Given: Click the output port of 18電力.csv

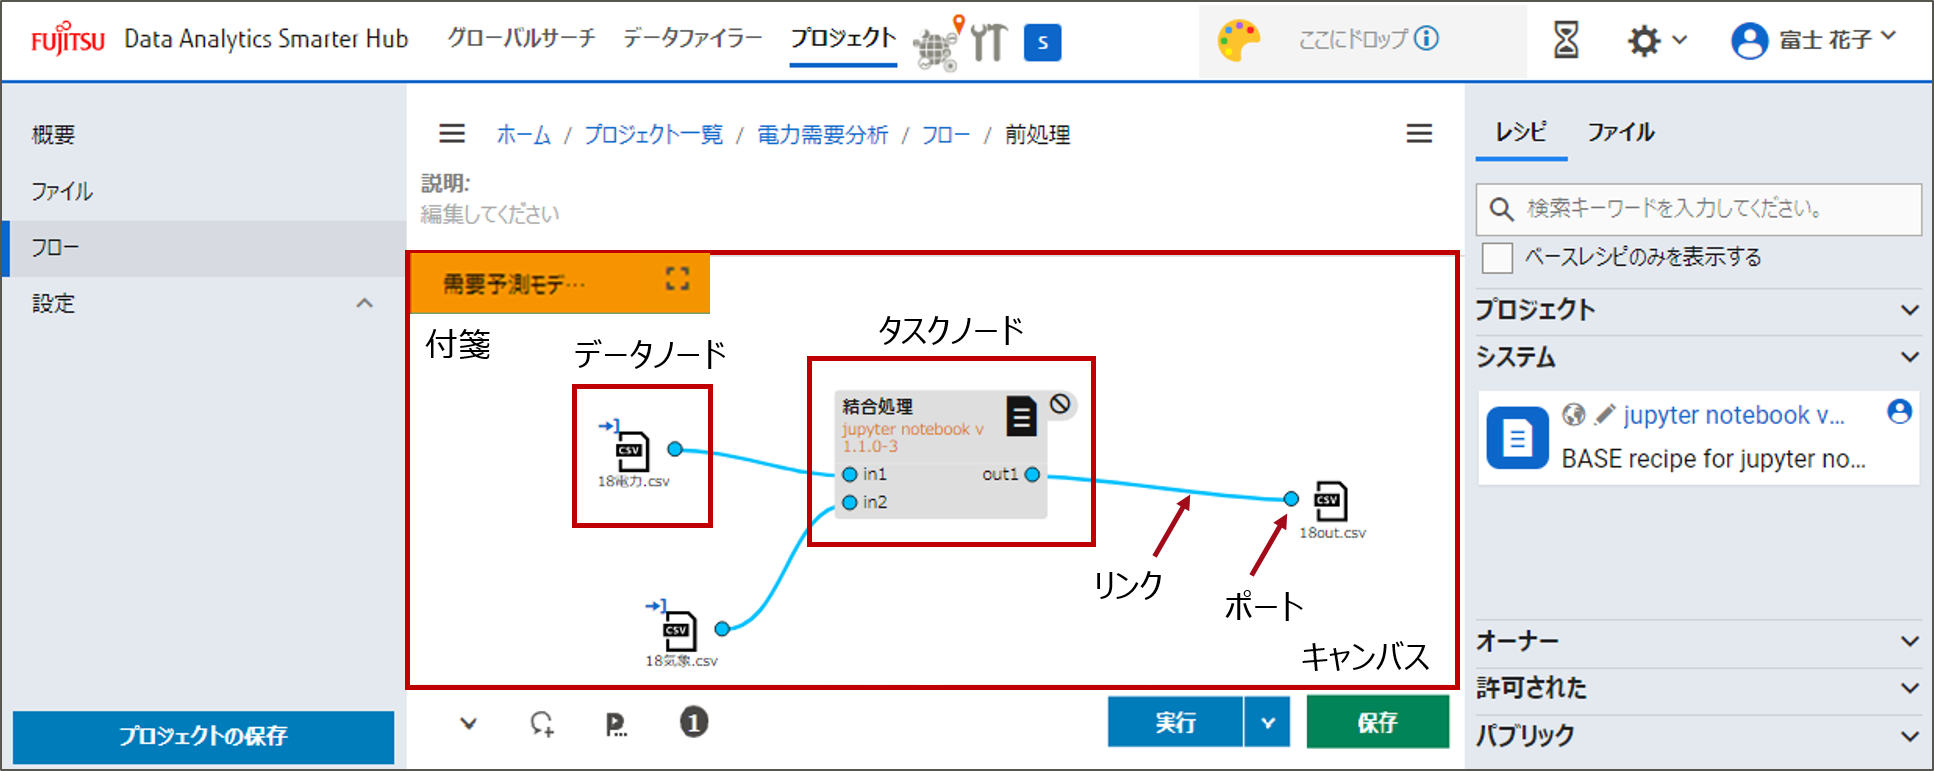Looking at the screenshot, I should [675, 449].
